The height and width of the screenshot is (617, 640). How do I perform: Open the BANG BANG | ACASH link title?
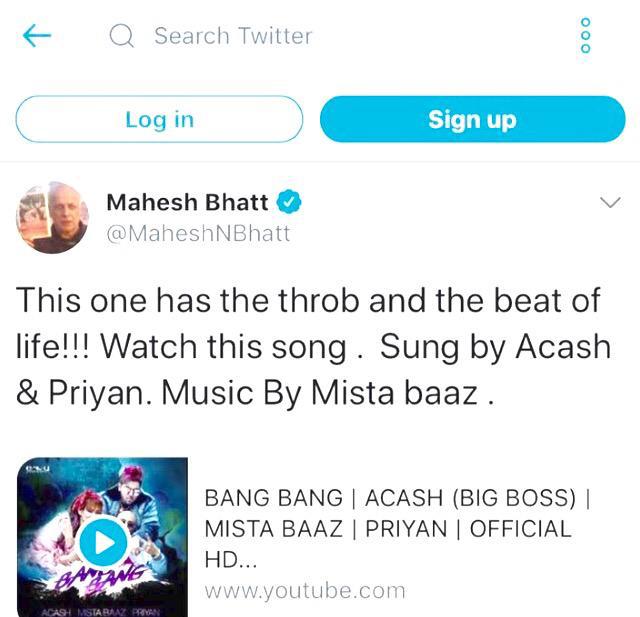pyautogui.click(x=398, y=528)
